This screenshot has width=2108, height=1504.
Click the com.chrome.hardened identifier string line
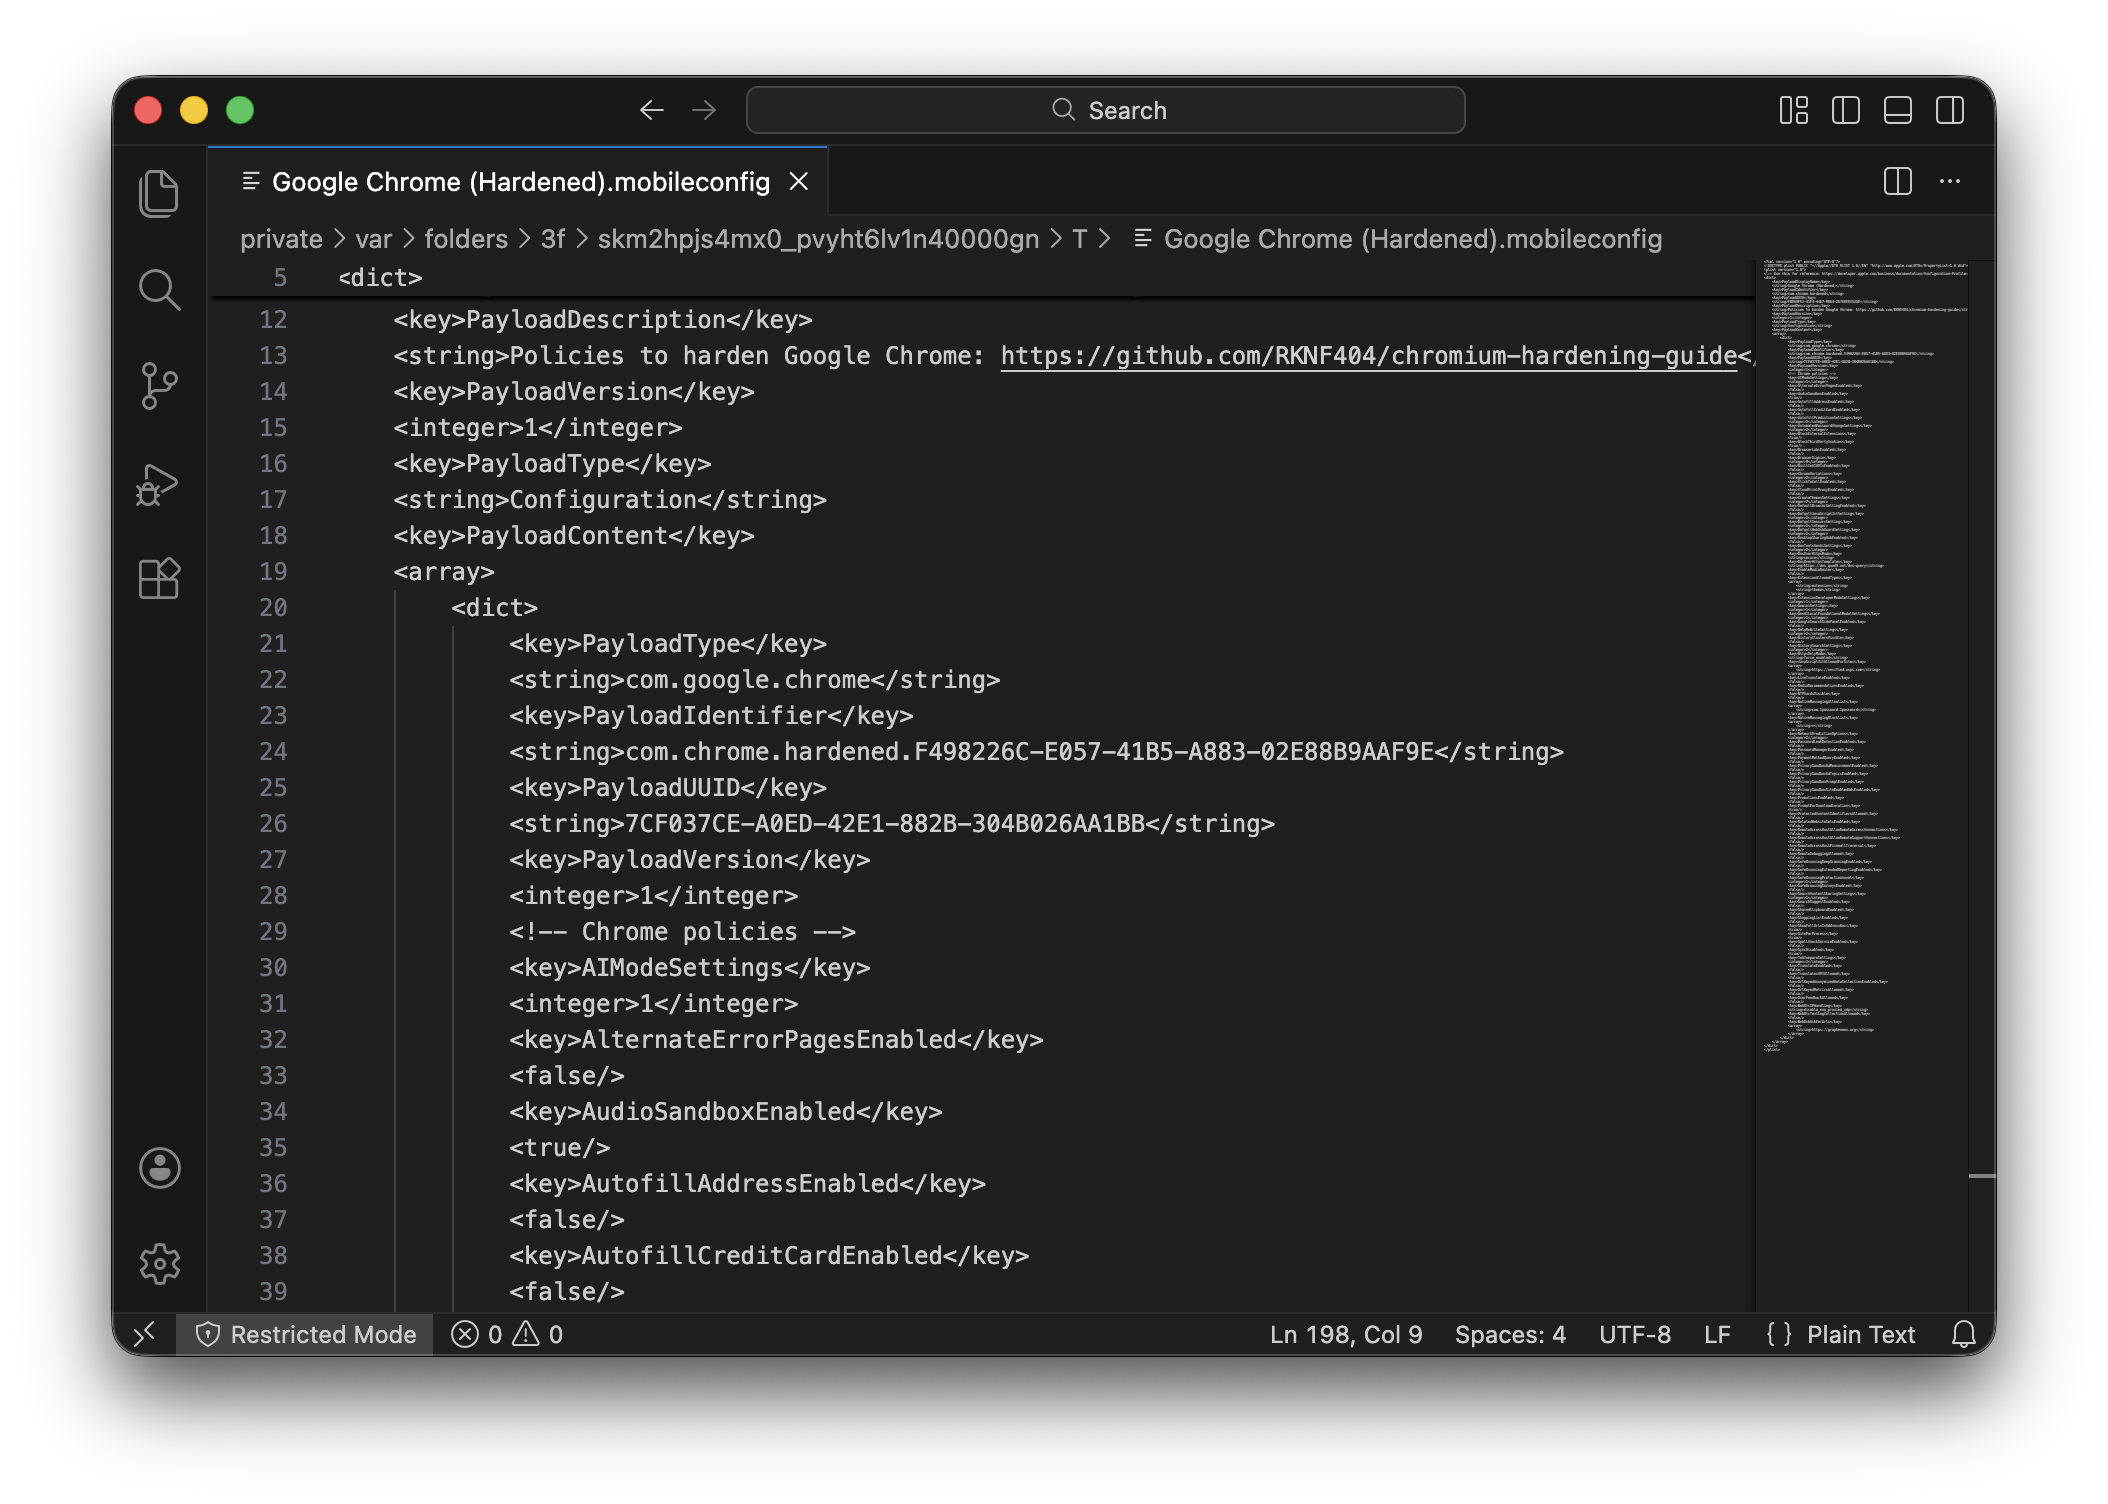coord(1036,751)
